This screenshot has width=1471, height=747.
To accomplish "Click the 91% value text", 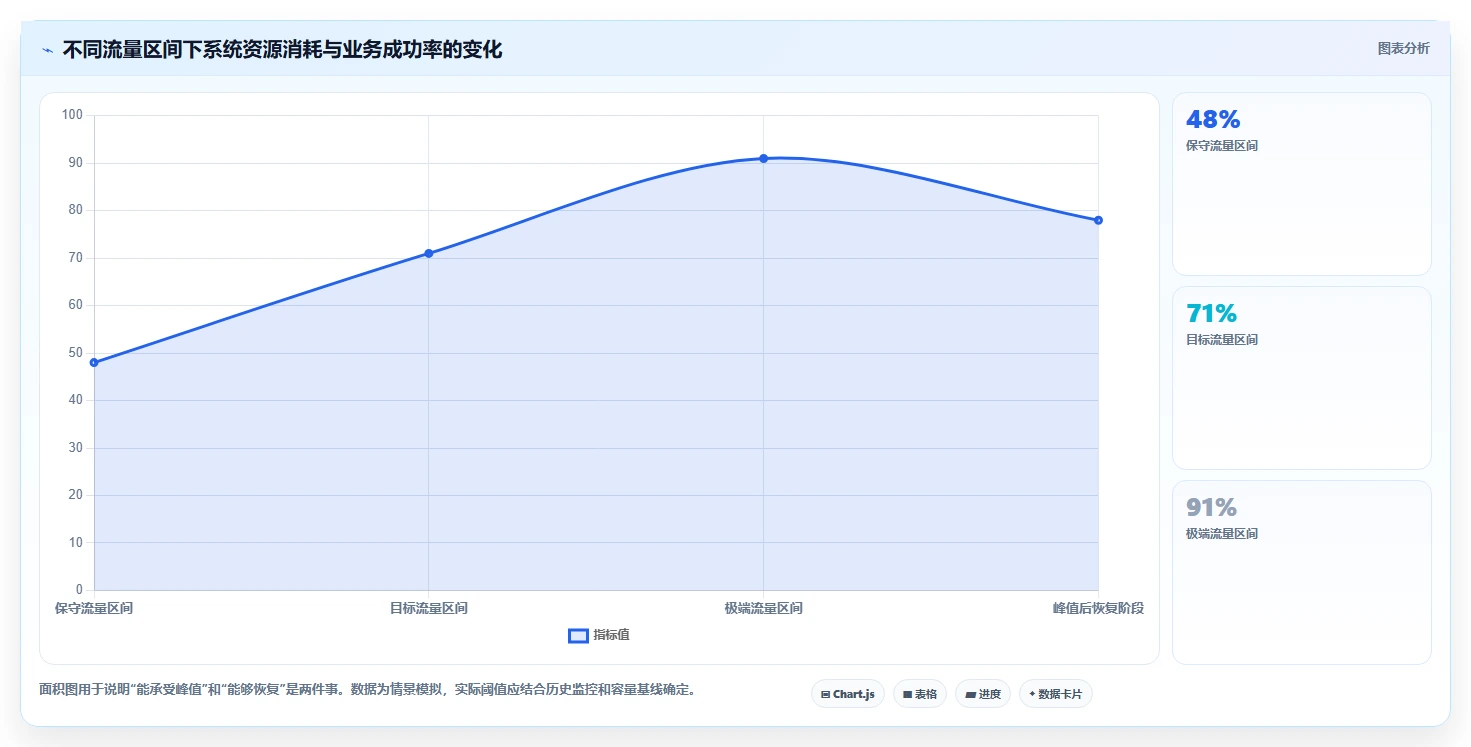I will pos(1211,507).
